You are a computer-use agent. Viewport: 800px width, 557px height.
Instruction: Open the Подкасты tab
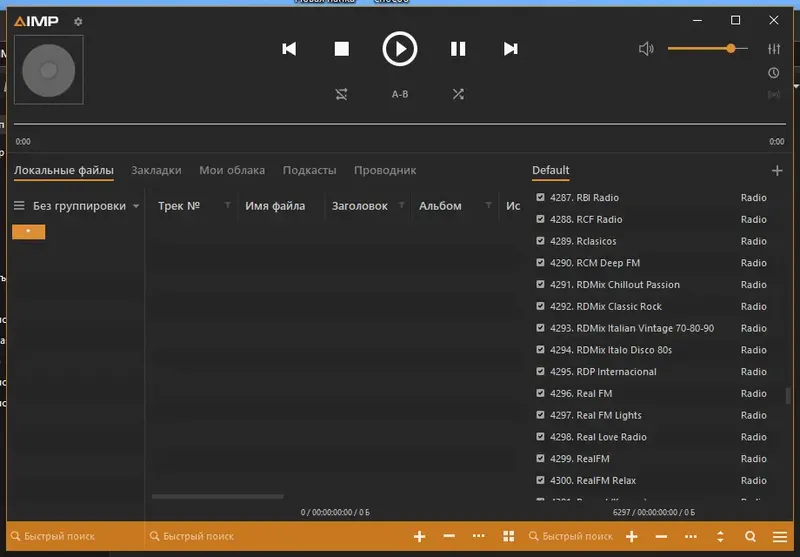(x=310, y=170)
